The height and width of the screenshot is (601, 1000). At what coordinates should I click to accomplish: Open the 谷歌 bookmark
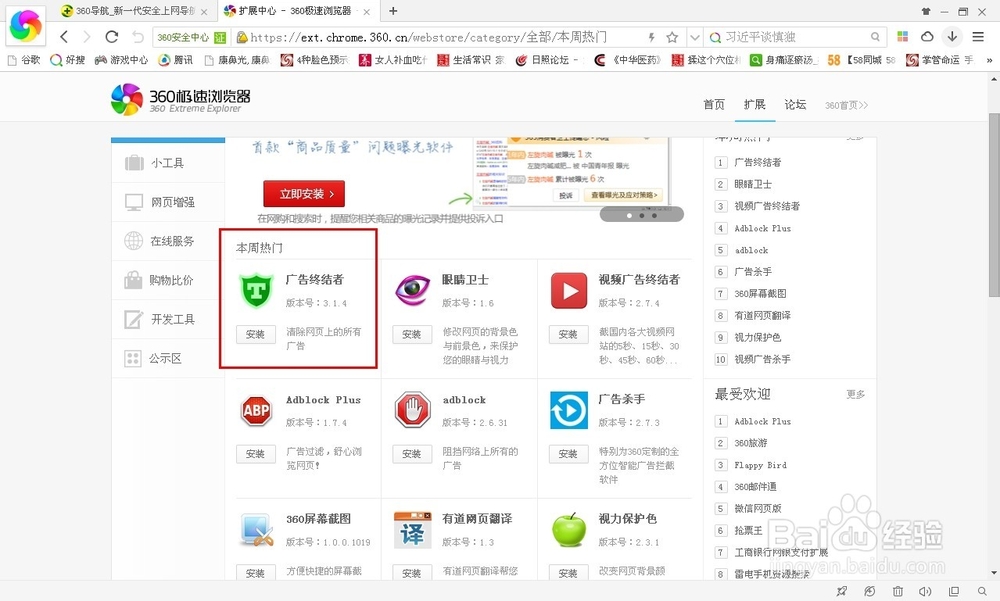pyautogui.click(x=24, y=60)
